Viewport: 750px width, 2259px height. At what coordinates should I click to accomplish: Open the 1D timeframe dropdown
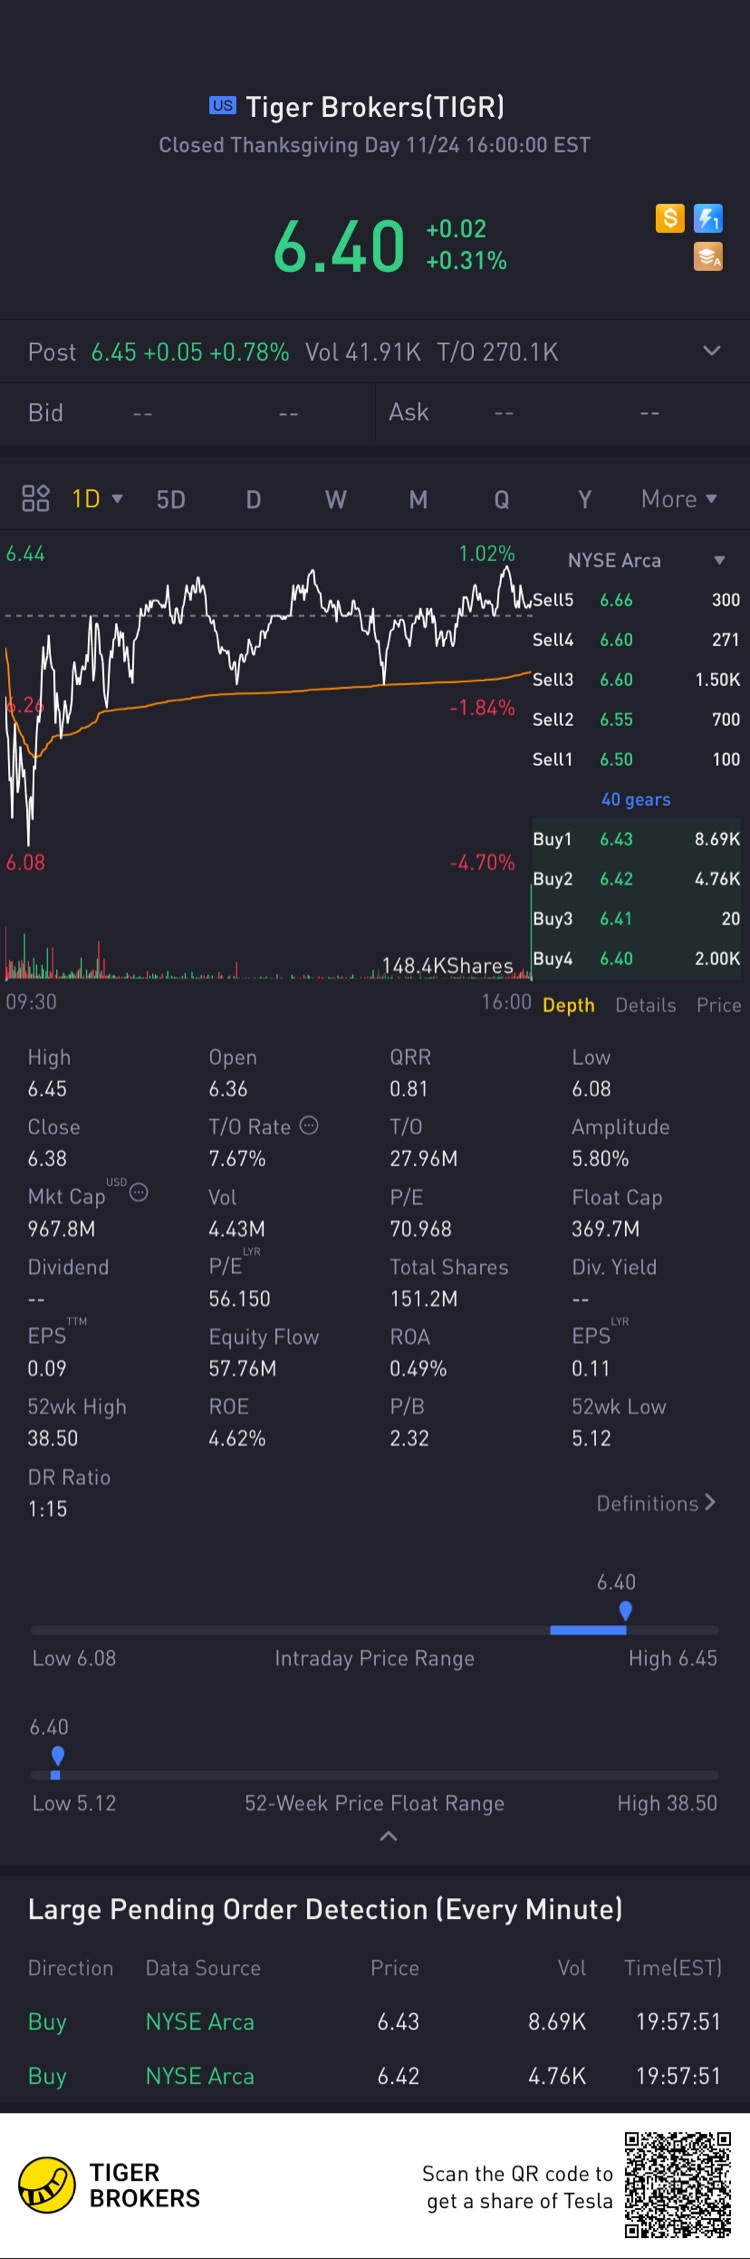(x=97, y=499)
